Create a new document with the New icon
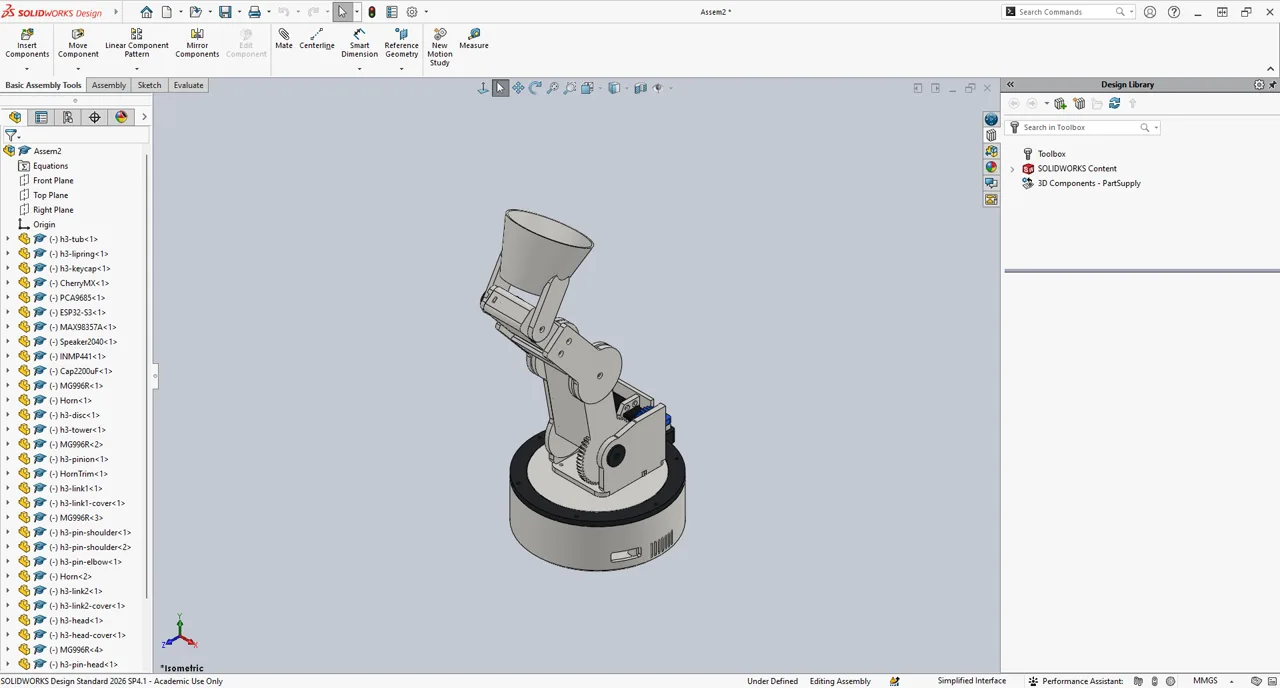 [x=167, y=12]
